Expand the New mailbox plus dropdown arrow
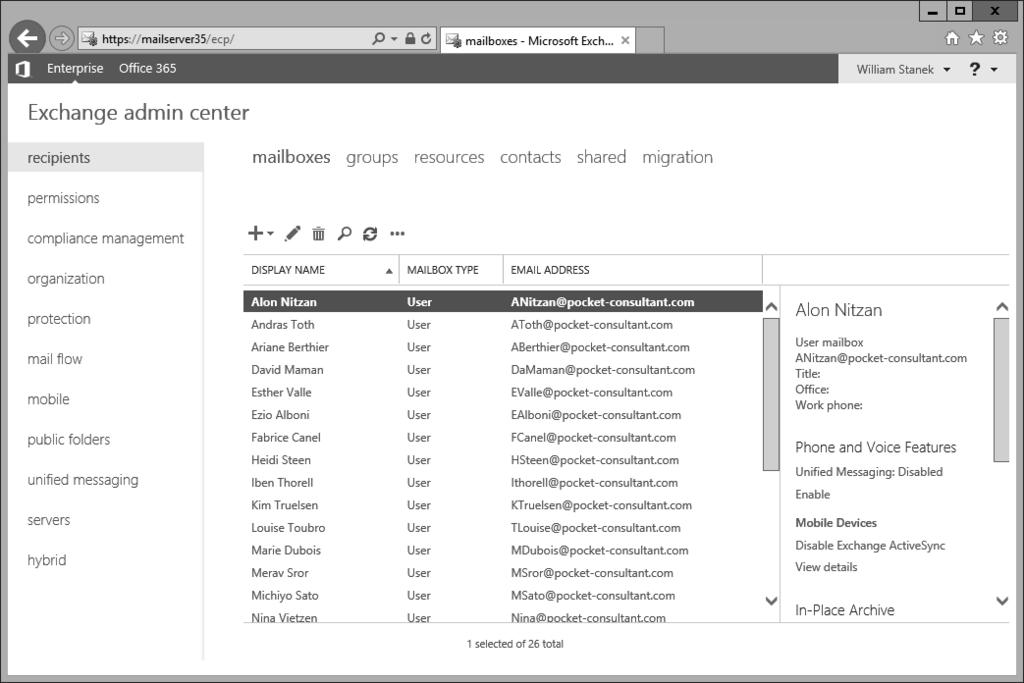1024x683 pixels. click(x=270, y=233)
